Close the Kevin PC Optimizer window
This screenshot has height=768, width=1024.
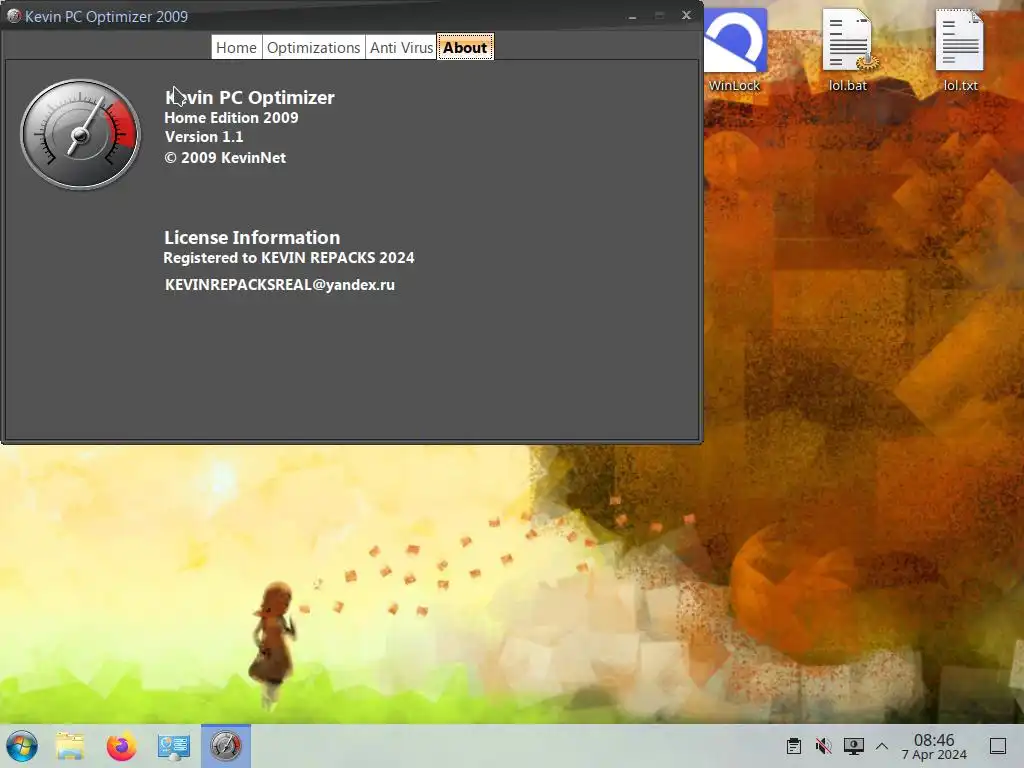click(686, 15)
